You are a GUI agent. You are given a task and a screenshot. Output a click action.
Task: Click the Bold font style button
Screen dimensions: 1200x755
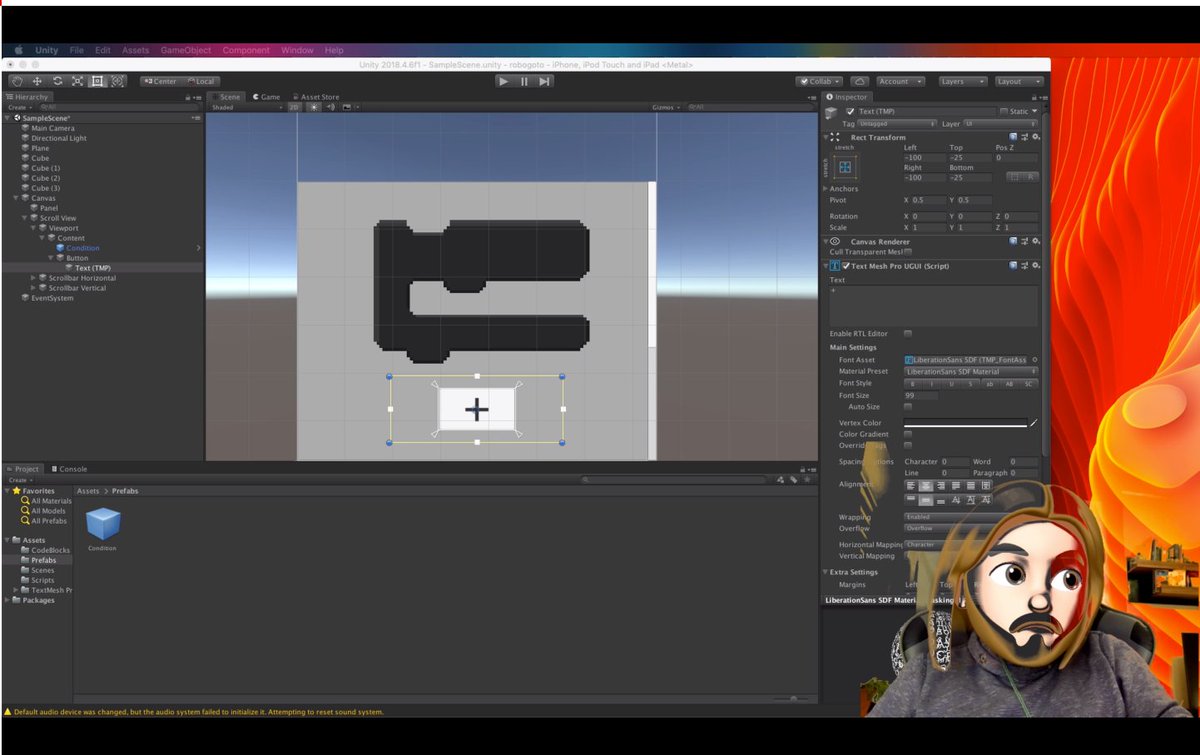911,384
